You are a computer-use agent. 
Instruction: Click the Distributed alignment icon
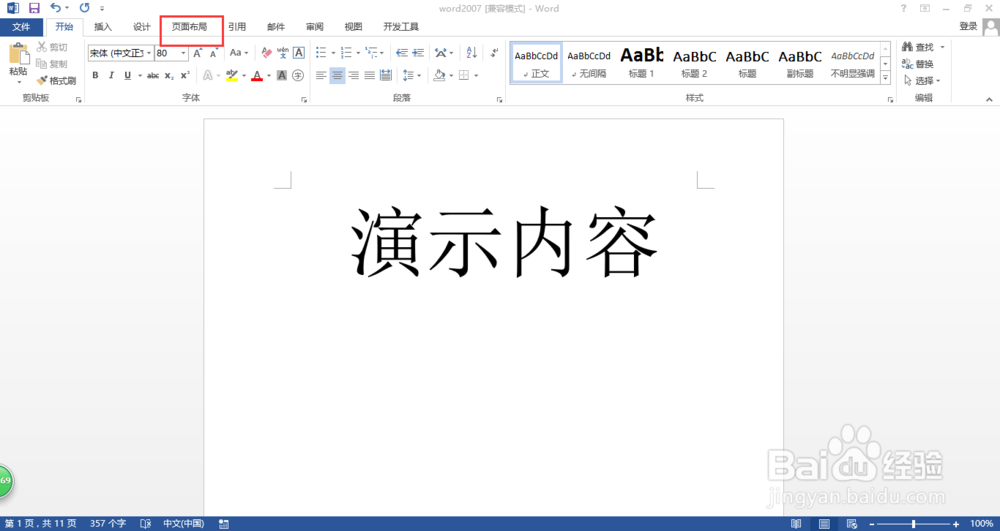click(386, 75)
